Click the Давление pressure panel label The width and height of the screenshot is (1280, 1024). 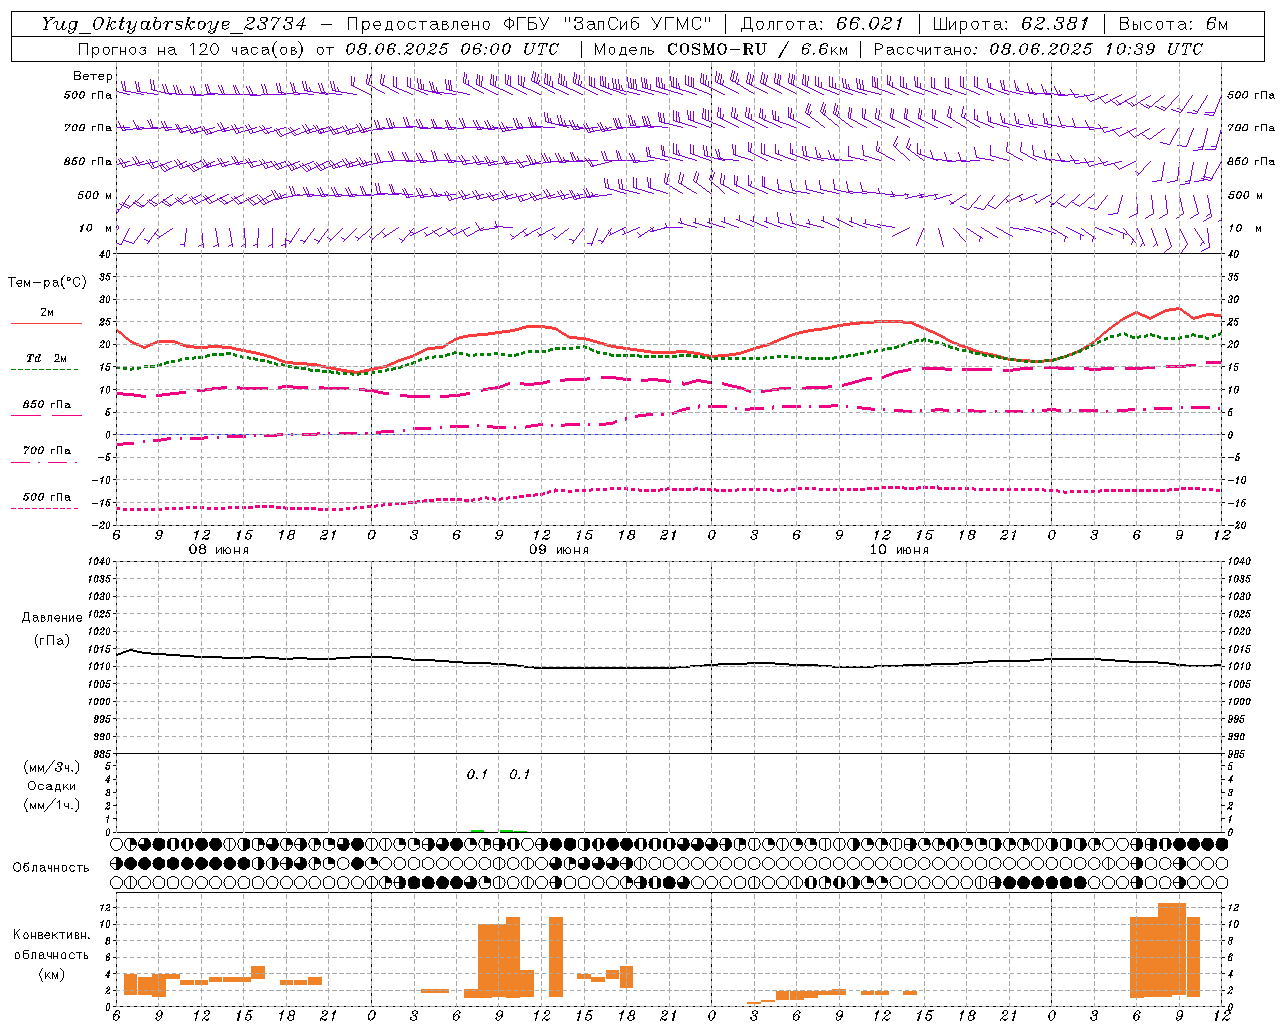pyautogui.click(x=52, y=617)
